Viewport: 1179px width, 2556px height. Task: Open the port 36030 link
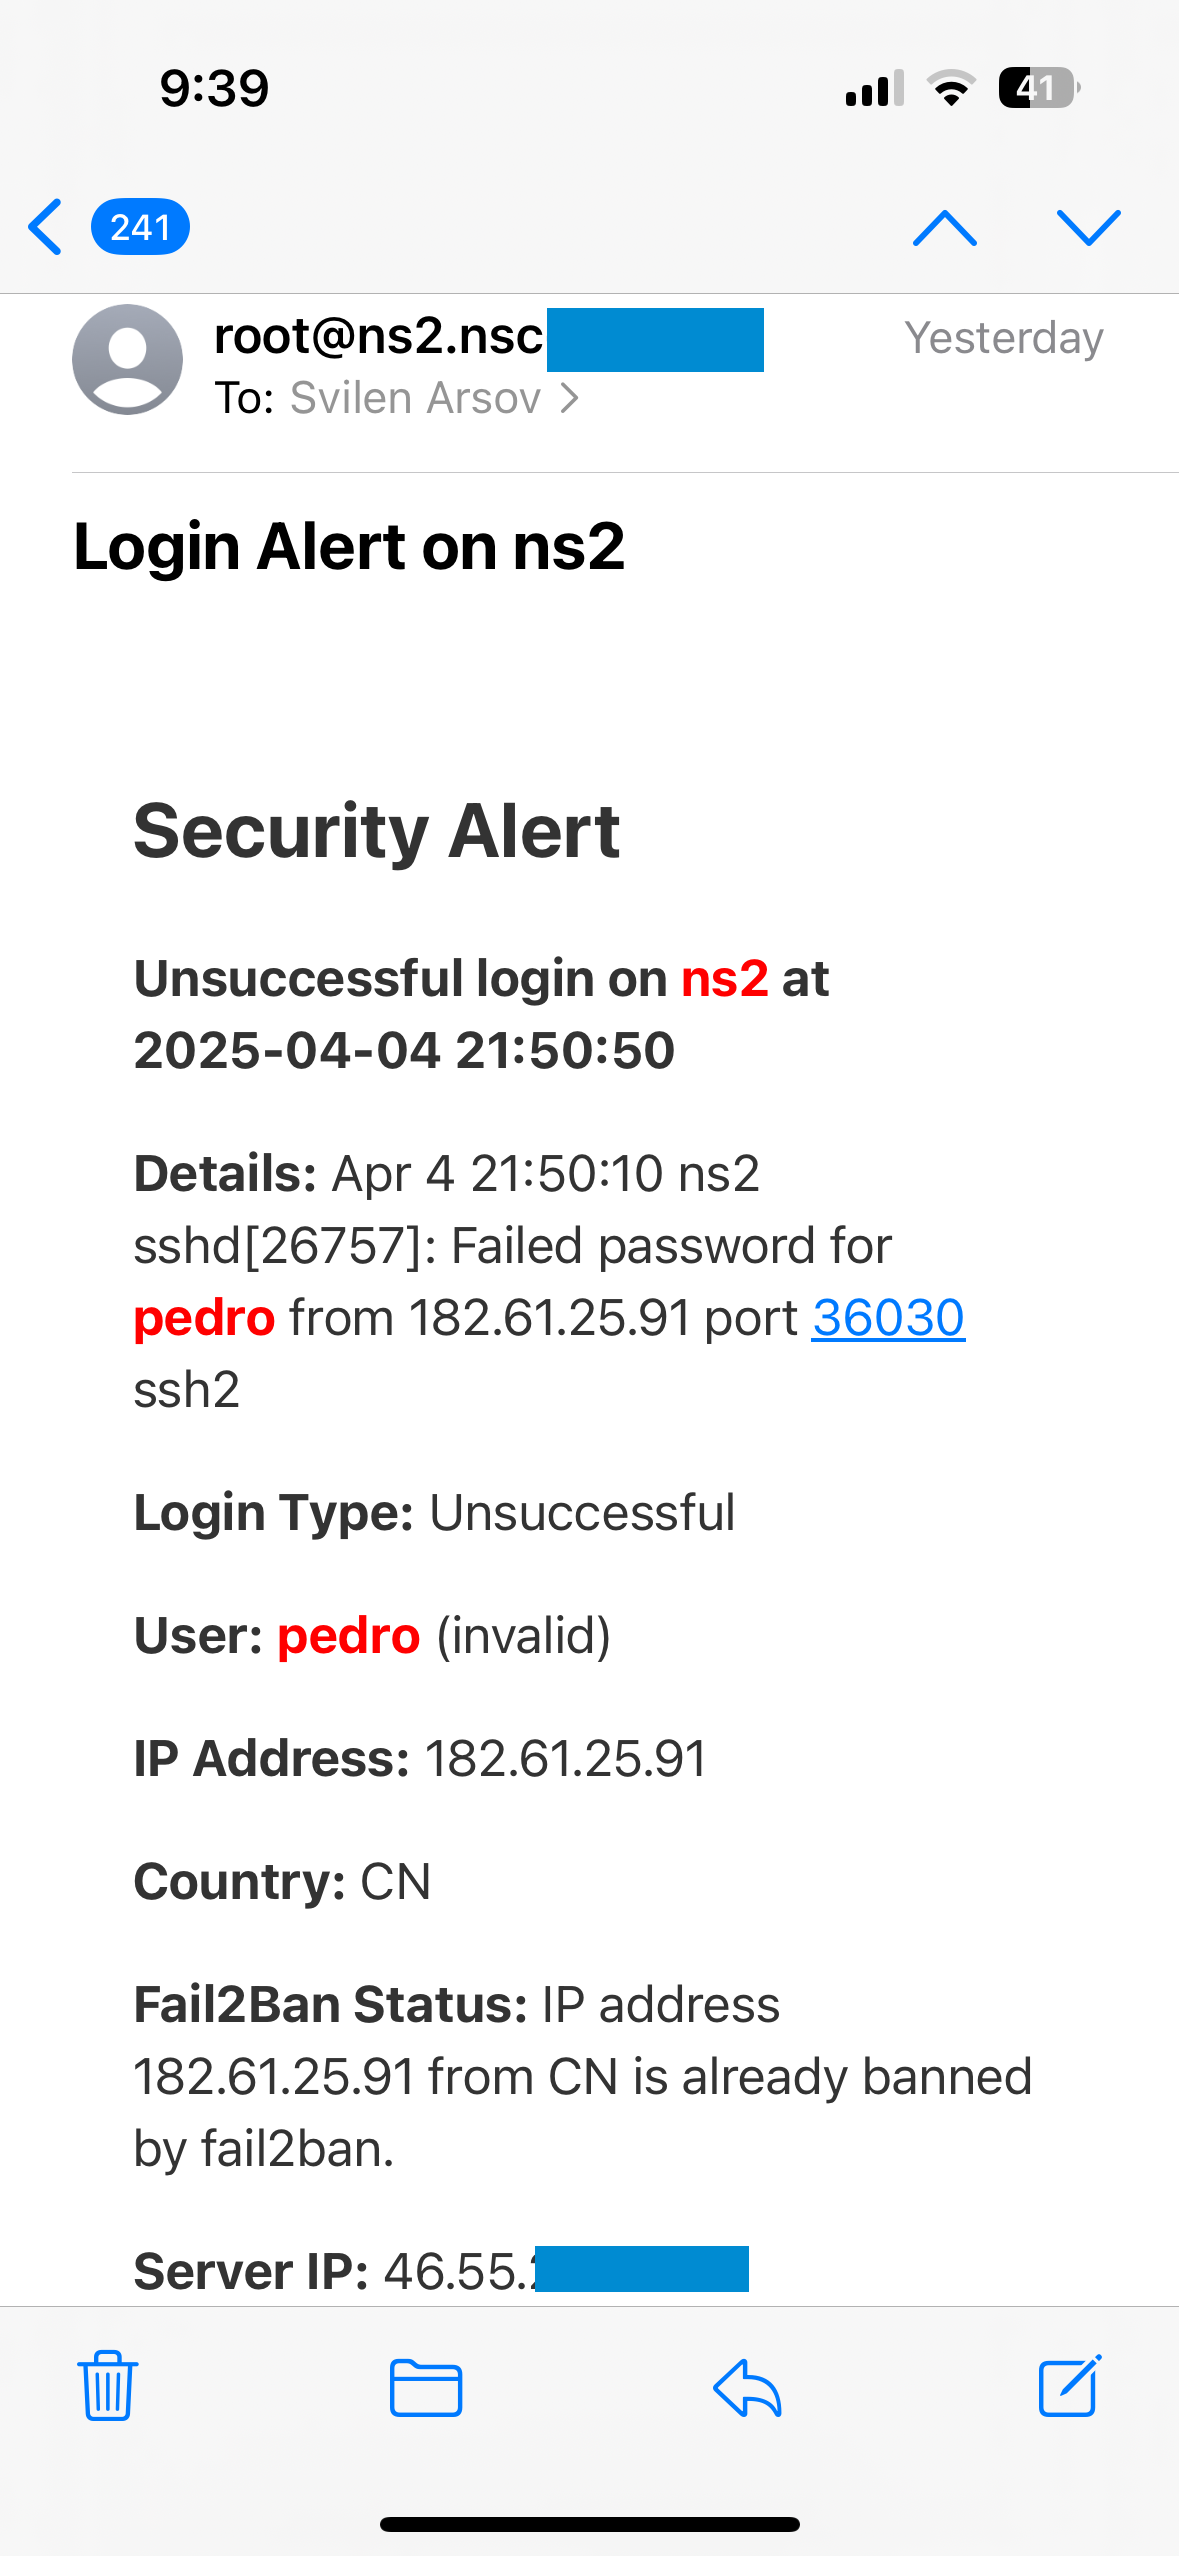(x=888, y=1318)
